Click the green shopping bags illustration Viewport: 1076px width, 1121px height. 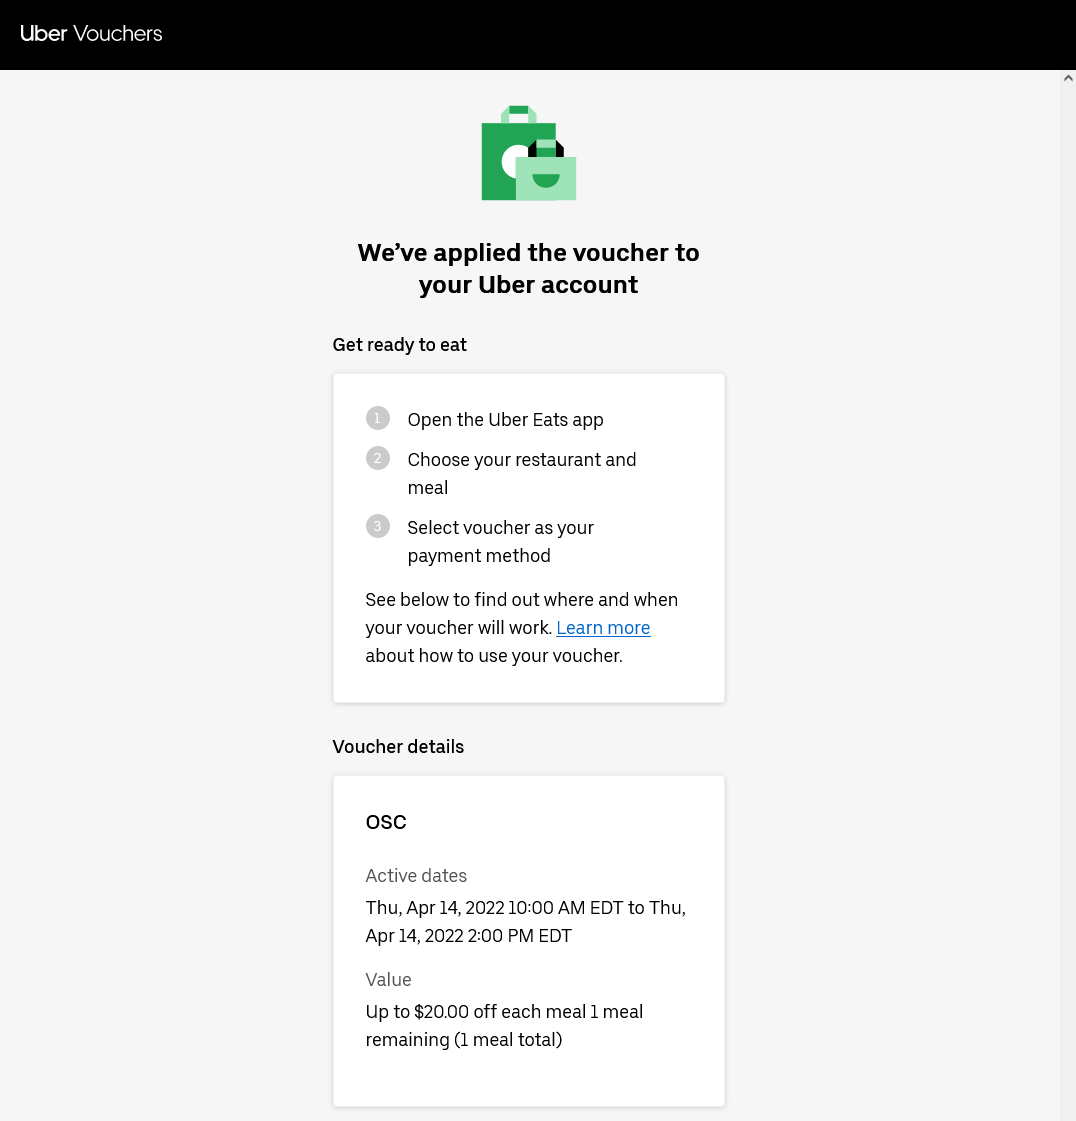click(528, 154)
